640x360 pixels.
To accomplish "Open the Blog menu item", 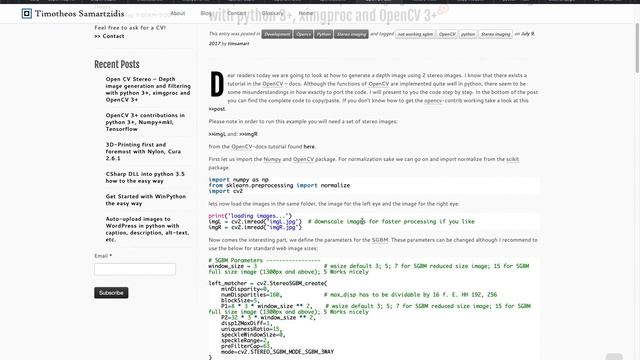I will (206, 13).
